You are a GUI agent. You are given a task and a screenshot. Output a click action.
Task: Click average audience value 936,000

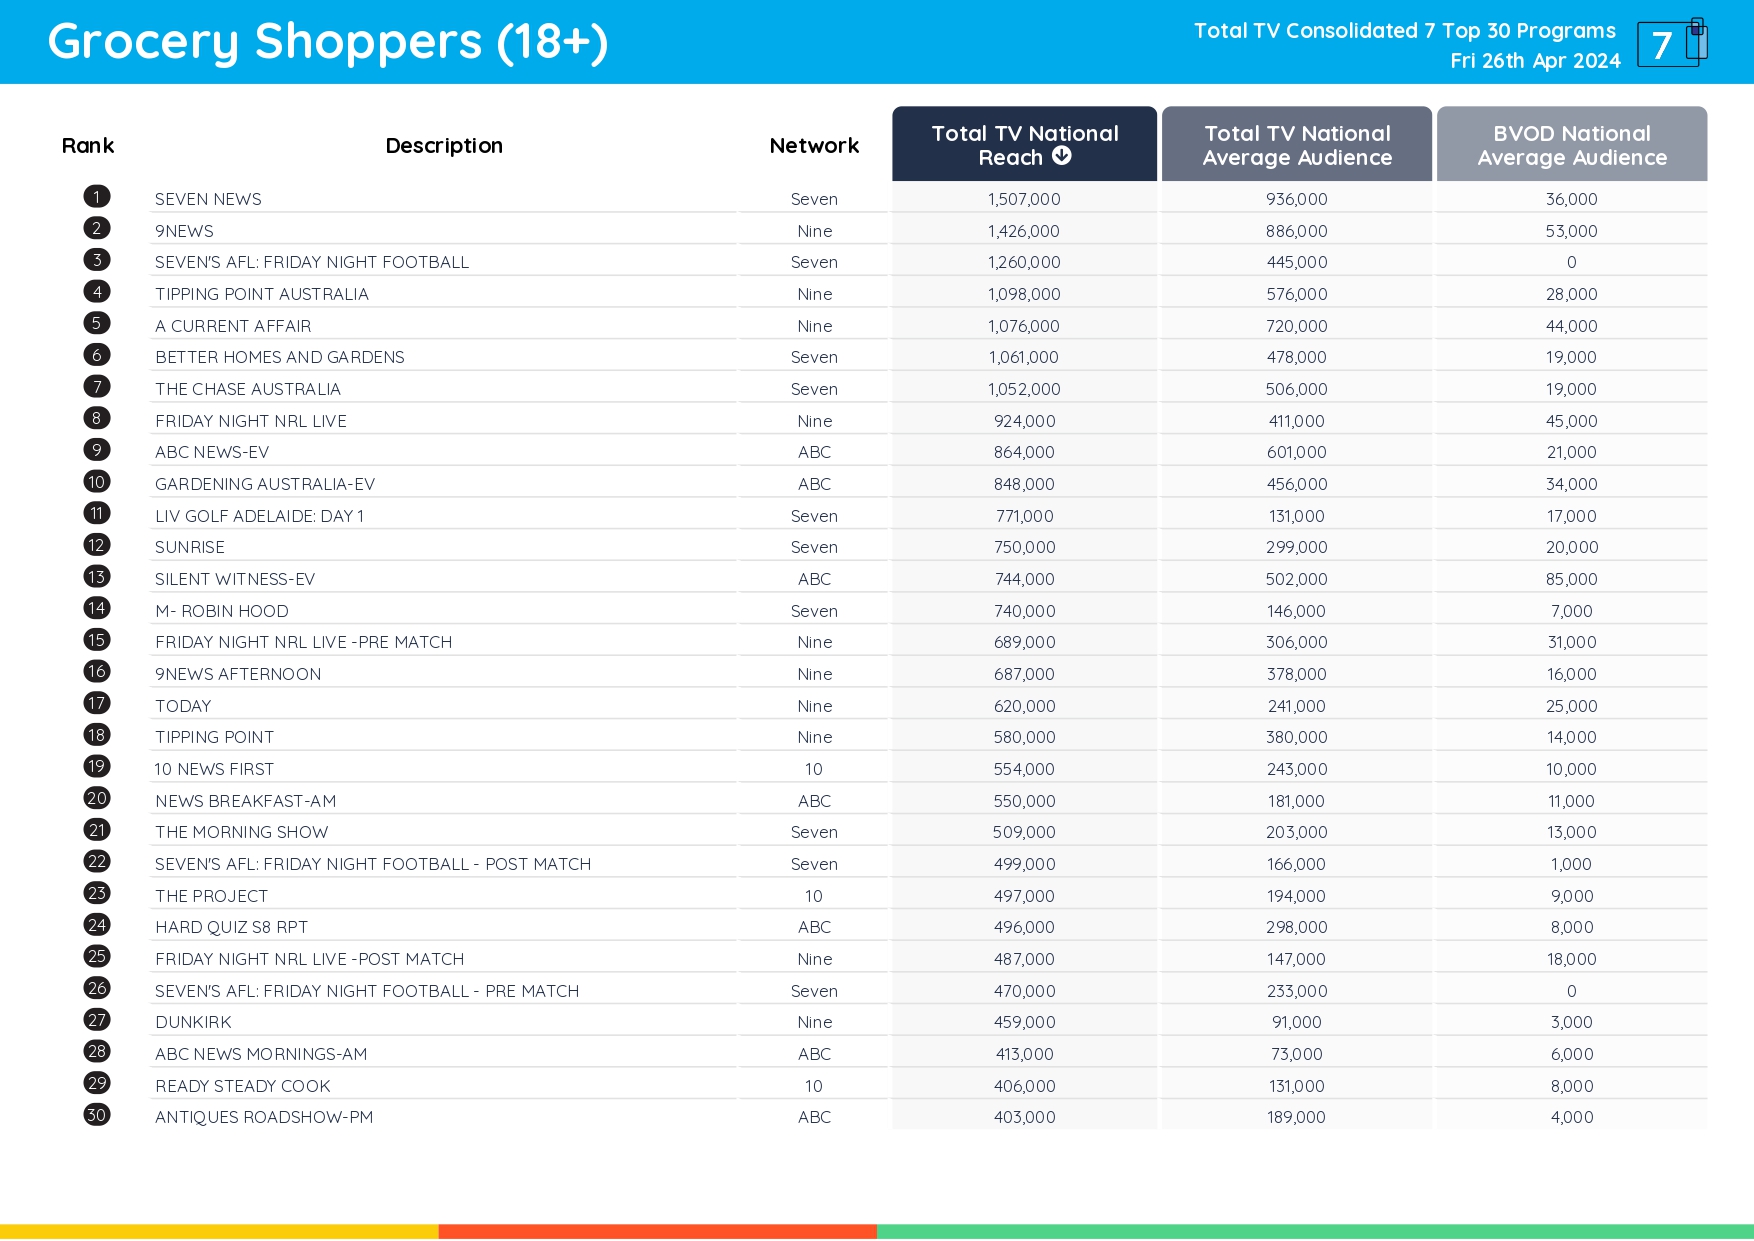pos(1297,199)
